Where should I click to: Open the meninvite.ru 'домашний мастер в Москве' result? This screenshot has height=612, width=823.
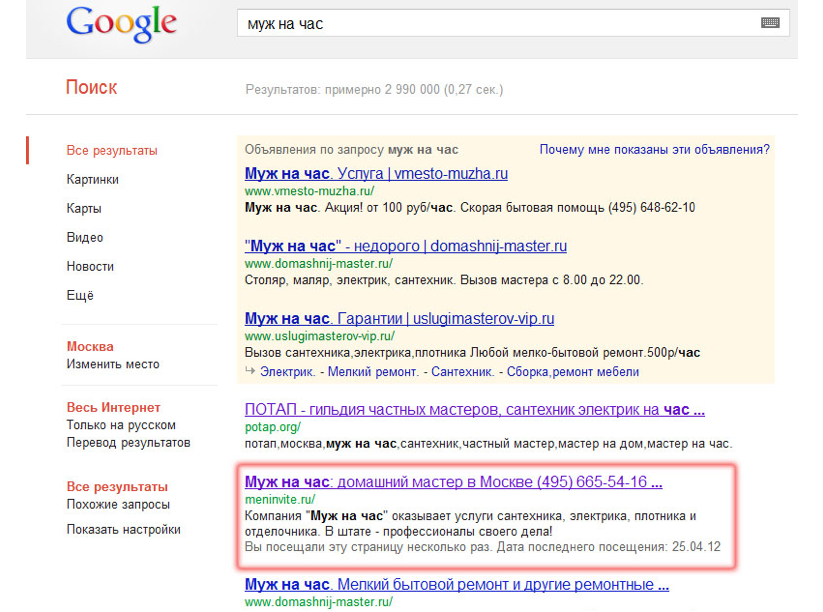click(x=453, y=483)
